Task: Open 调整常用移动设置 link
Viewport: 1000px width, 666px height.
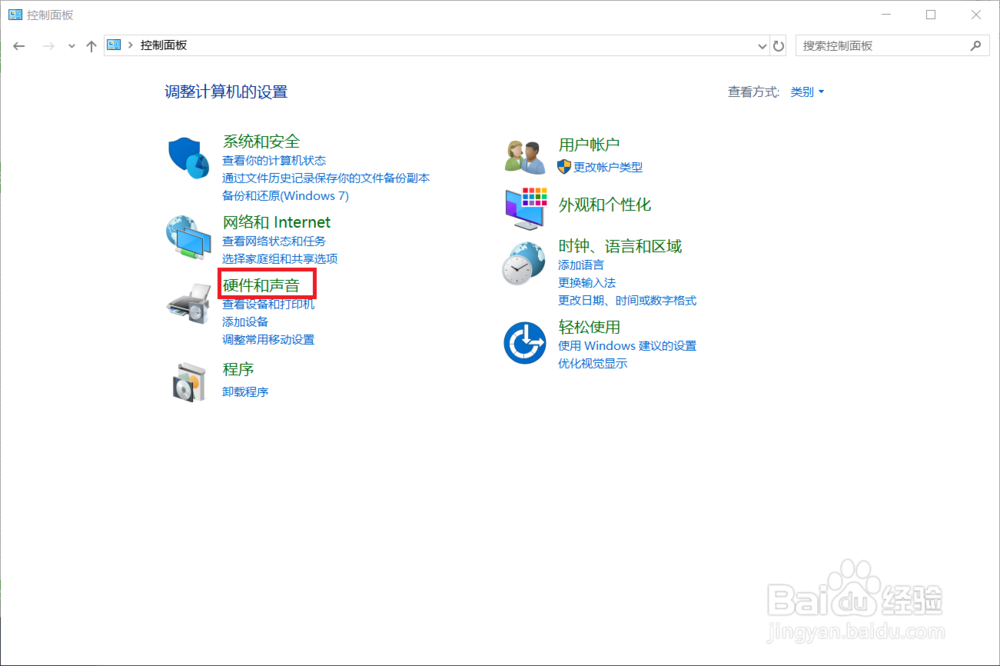Action: pyautogui.click(x=268, y=339)
